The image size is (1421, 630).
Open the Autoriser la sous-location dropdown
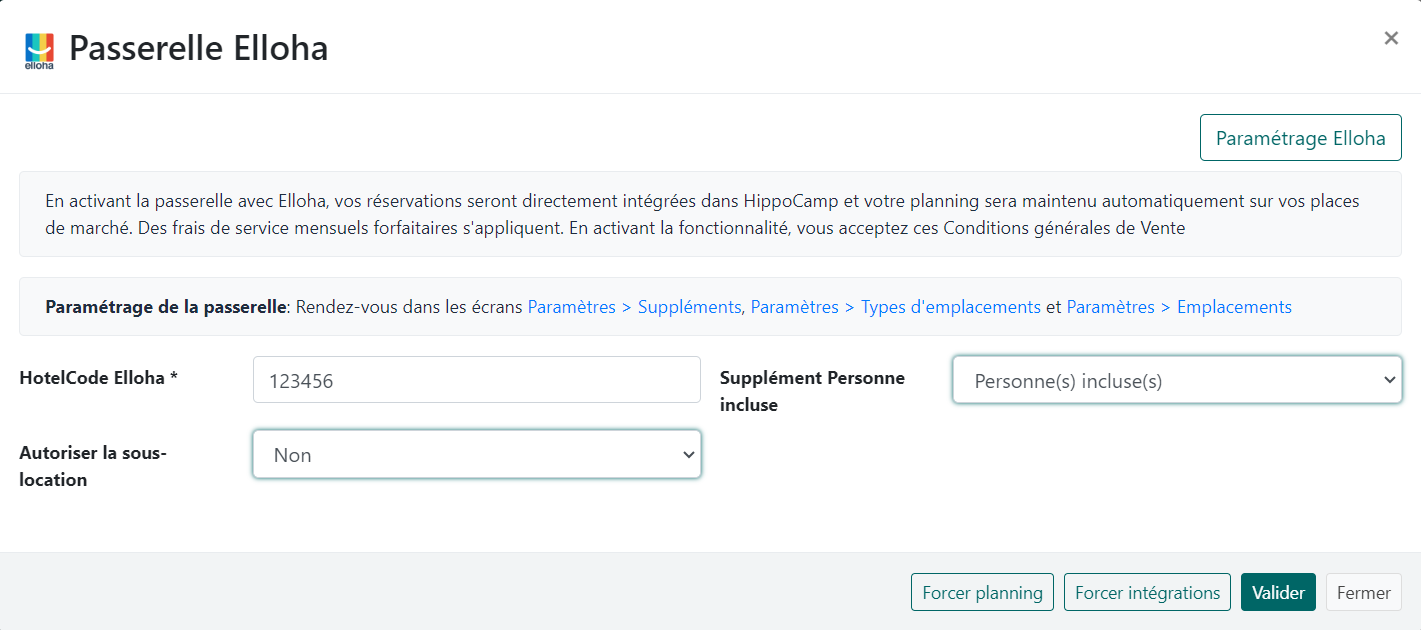tap(476, 454)
